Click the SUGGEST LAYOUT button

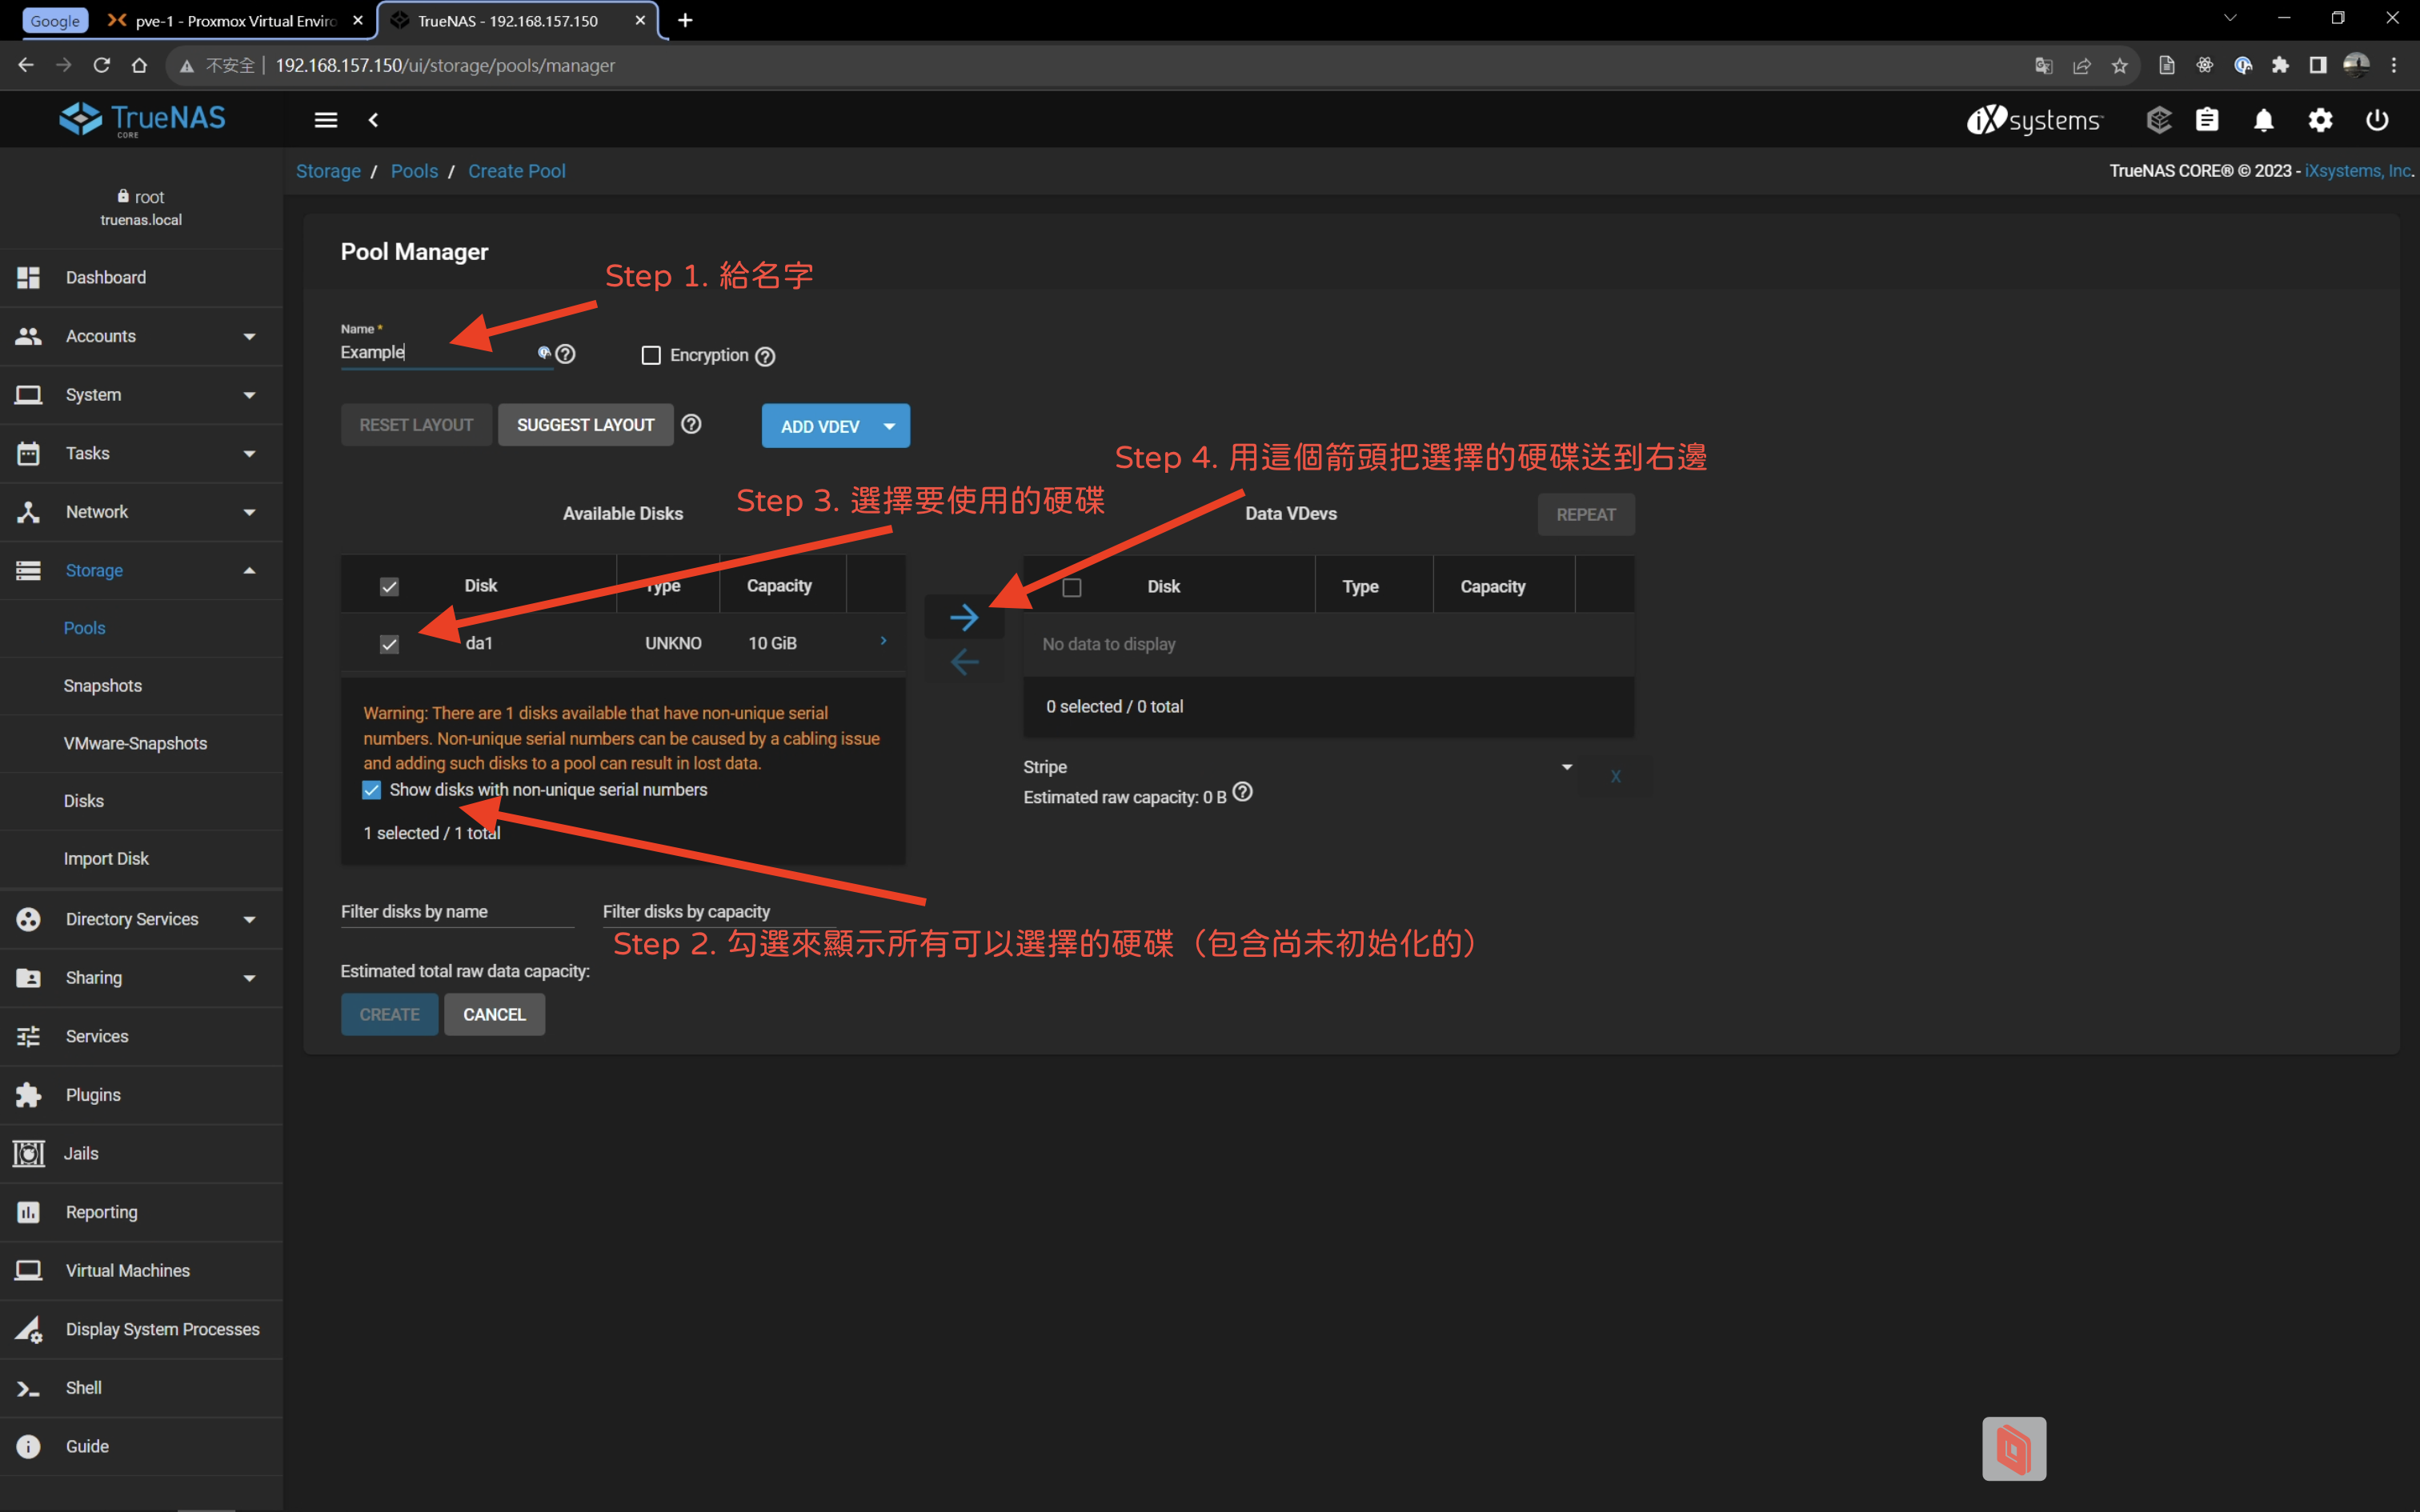click(585, 425)
